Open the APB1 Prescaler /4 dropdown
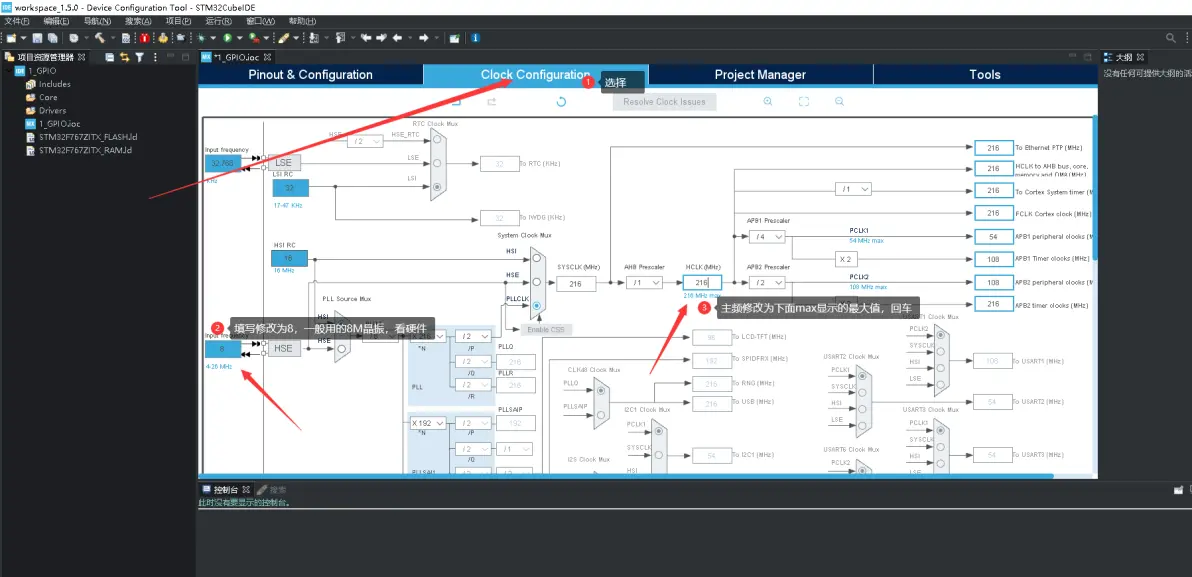This screenshot has width=1192, height=577. point(766,237)
